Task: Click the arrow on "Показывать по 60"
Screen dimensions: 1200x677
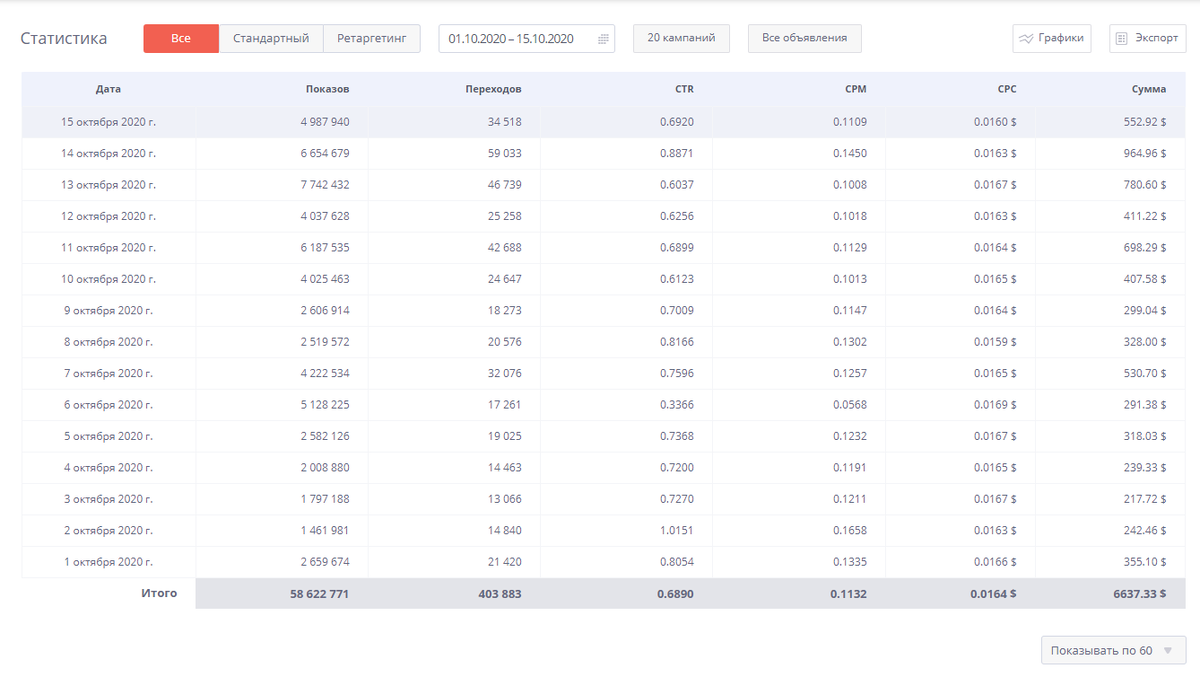Action: [x=1168, y=651]
